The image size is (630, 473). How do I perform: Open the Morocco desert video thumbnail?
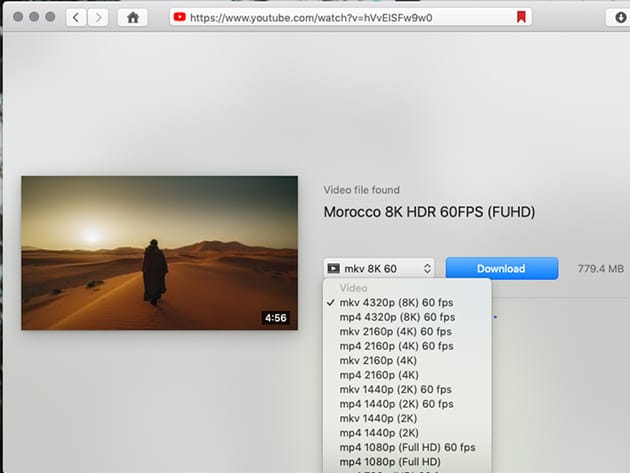[159, 252]
